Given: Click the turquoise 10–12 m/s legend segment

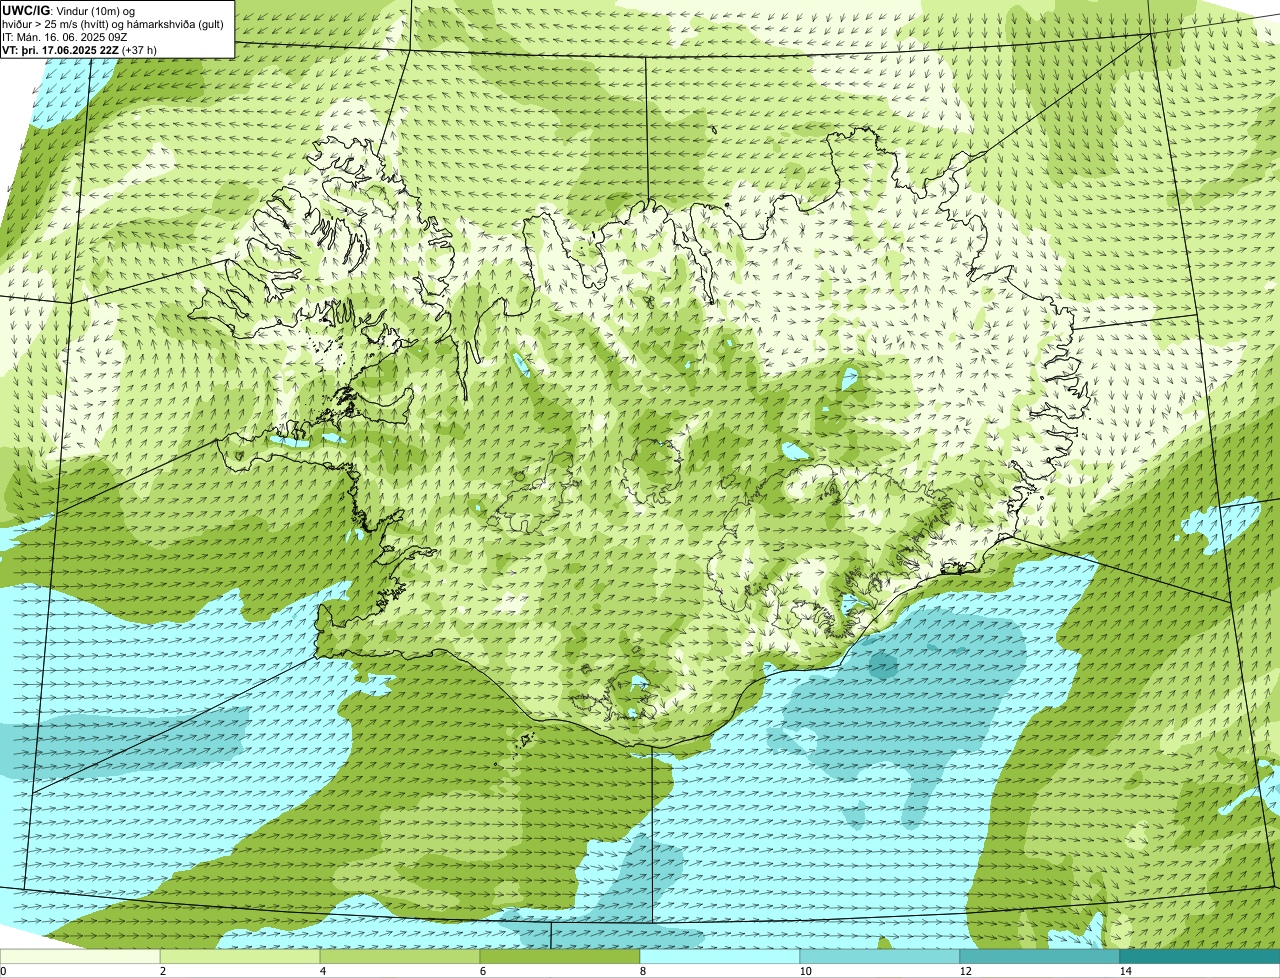Looking at the screenshot, I should point(880,956).
